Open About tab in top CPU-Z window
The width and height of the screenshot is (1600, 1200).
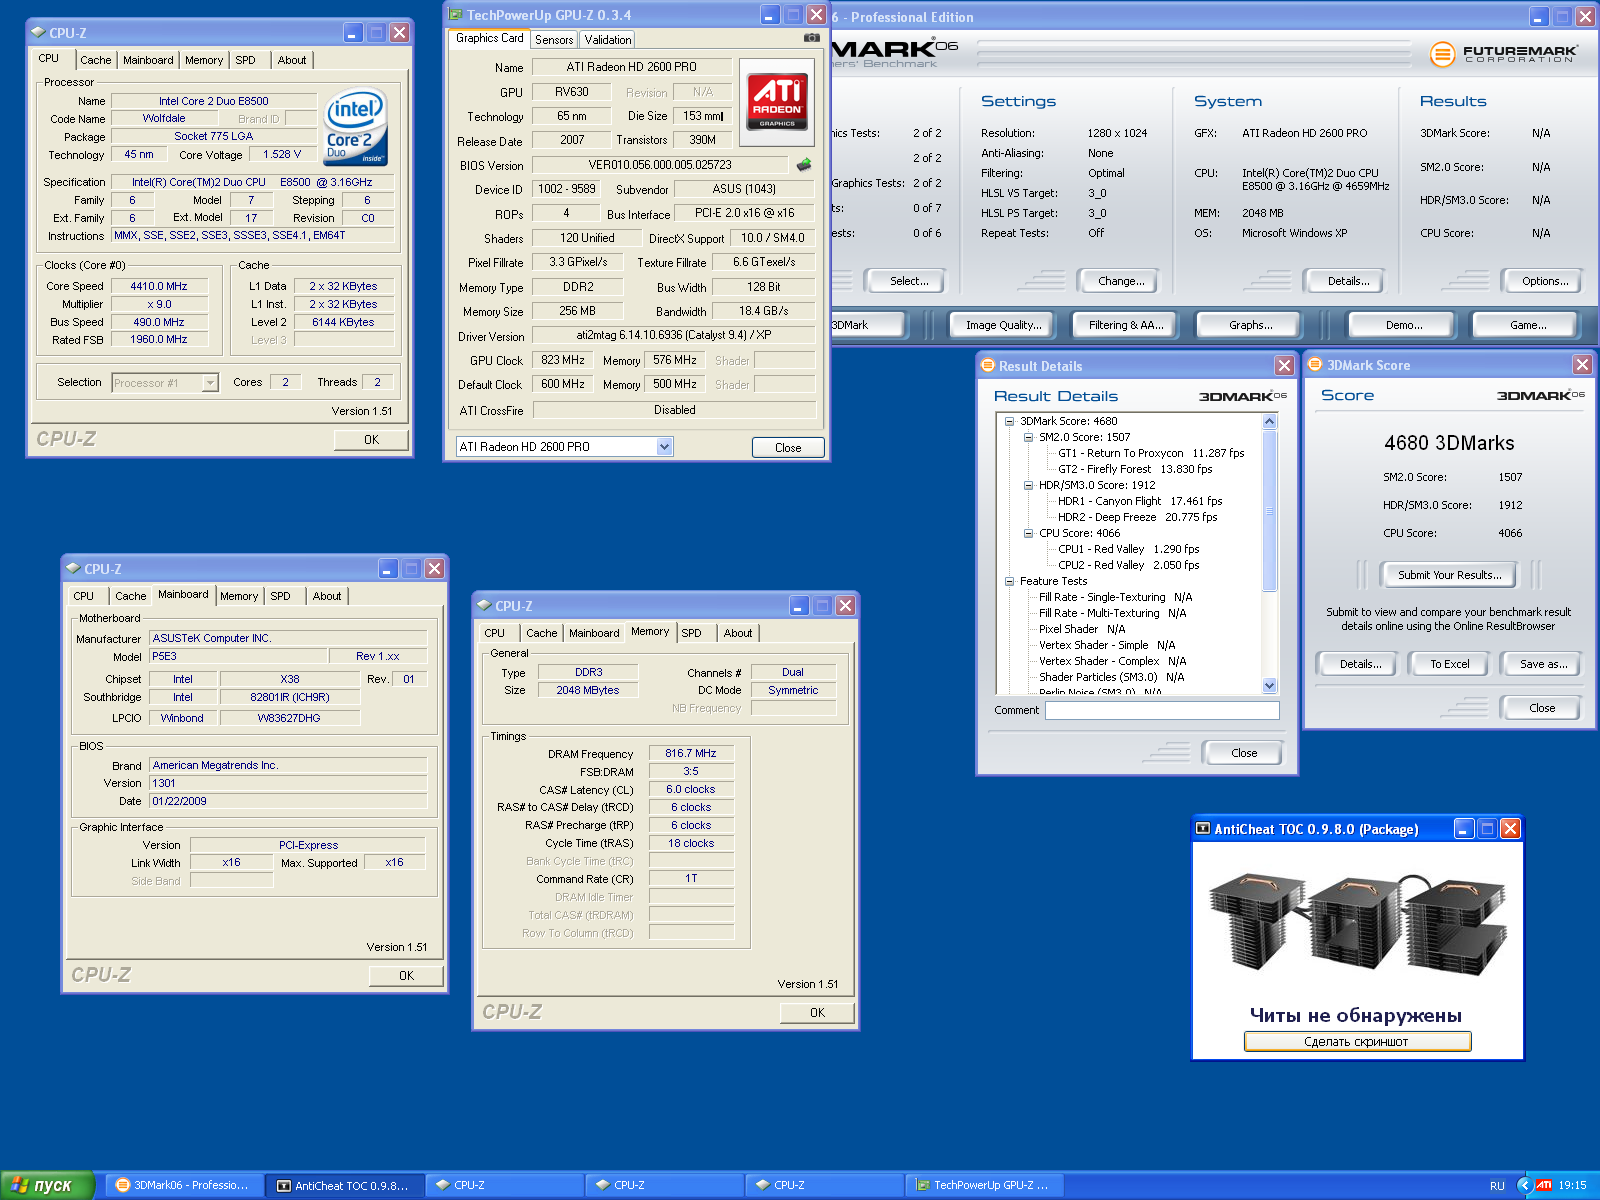292,60
